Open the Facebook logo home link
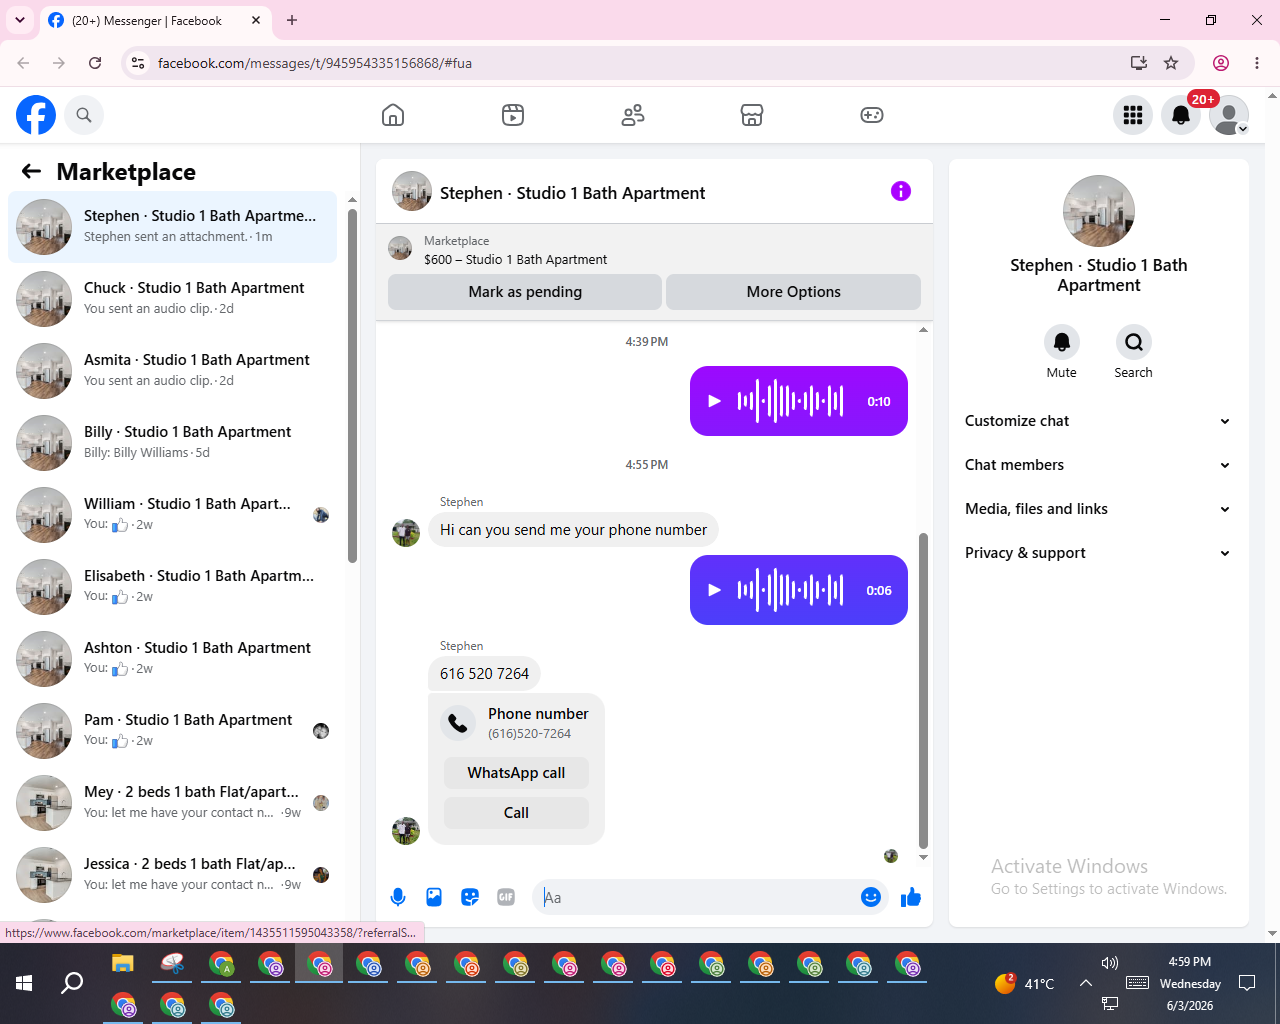The width and height of the screenshot is (1280, 1024). [x=36, y=115]
